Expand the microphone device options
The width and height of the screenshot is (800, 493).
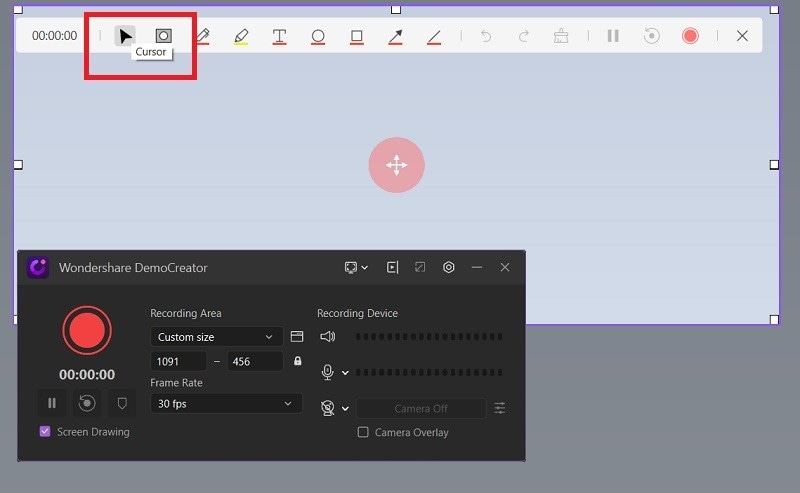point(345,373)
